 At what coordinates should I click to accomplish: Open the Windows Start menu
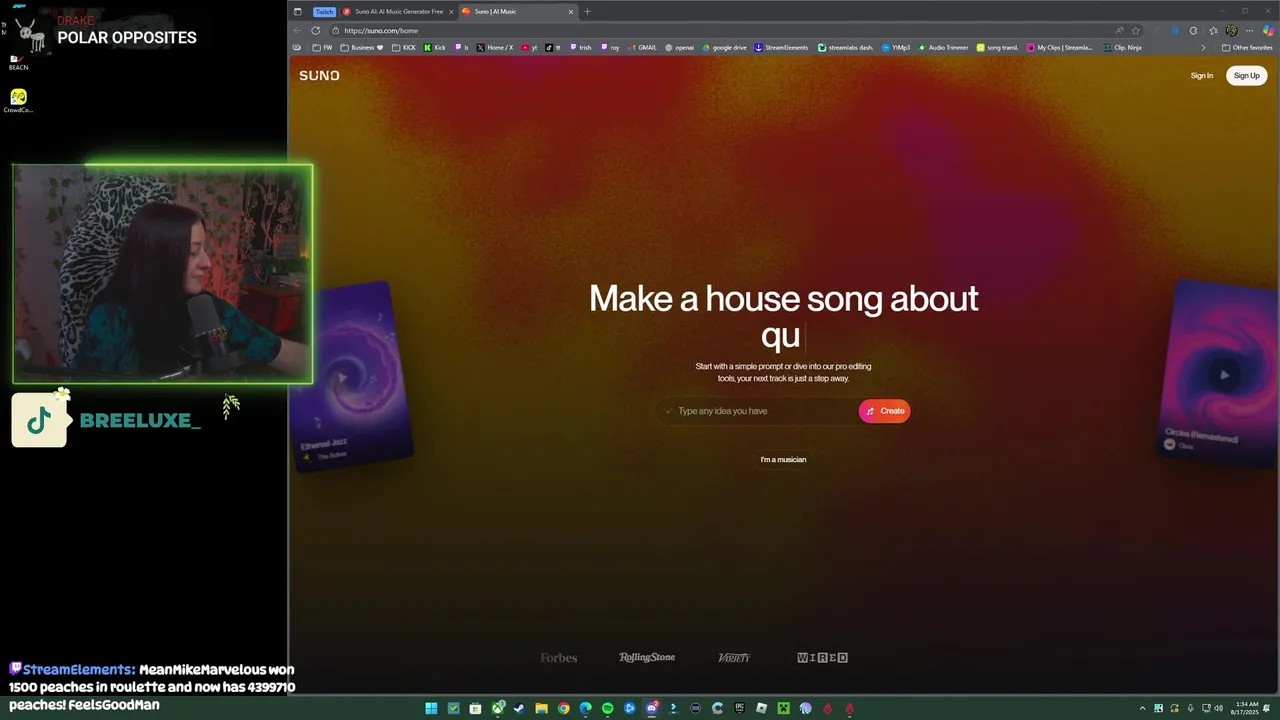pos(431,708)
